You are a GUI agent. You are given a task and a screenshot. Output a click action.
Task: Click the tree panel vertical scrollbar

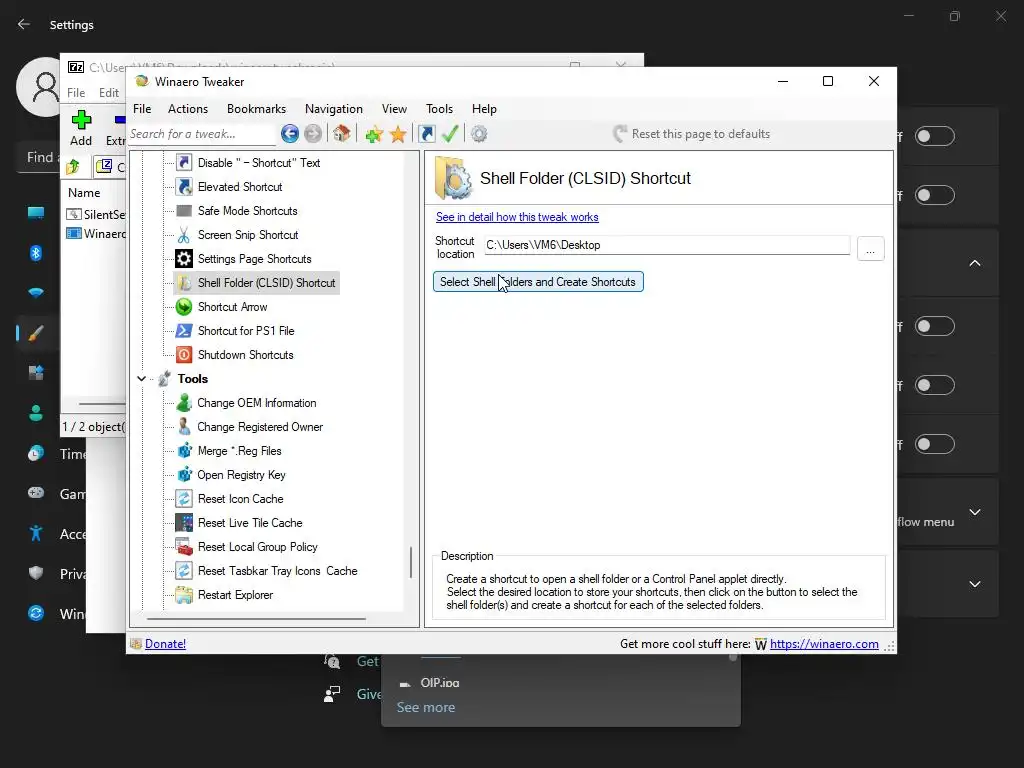point(411,562)
